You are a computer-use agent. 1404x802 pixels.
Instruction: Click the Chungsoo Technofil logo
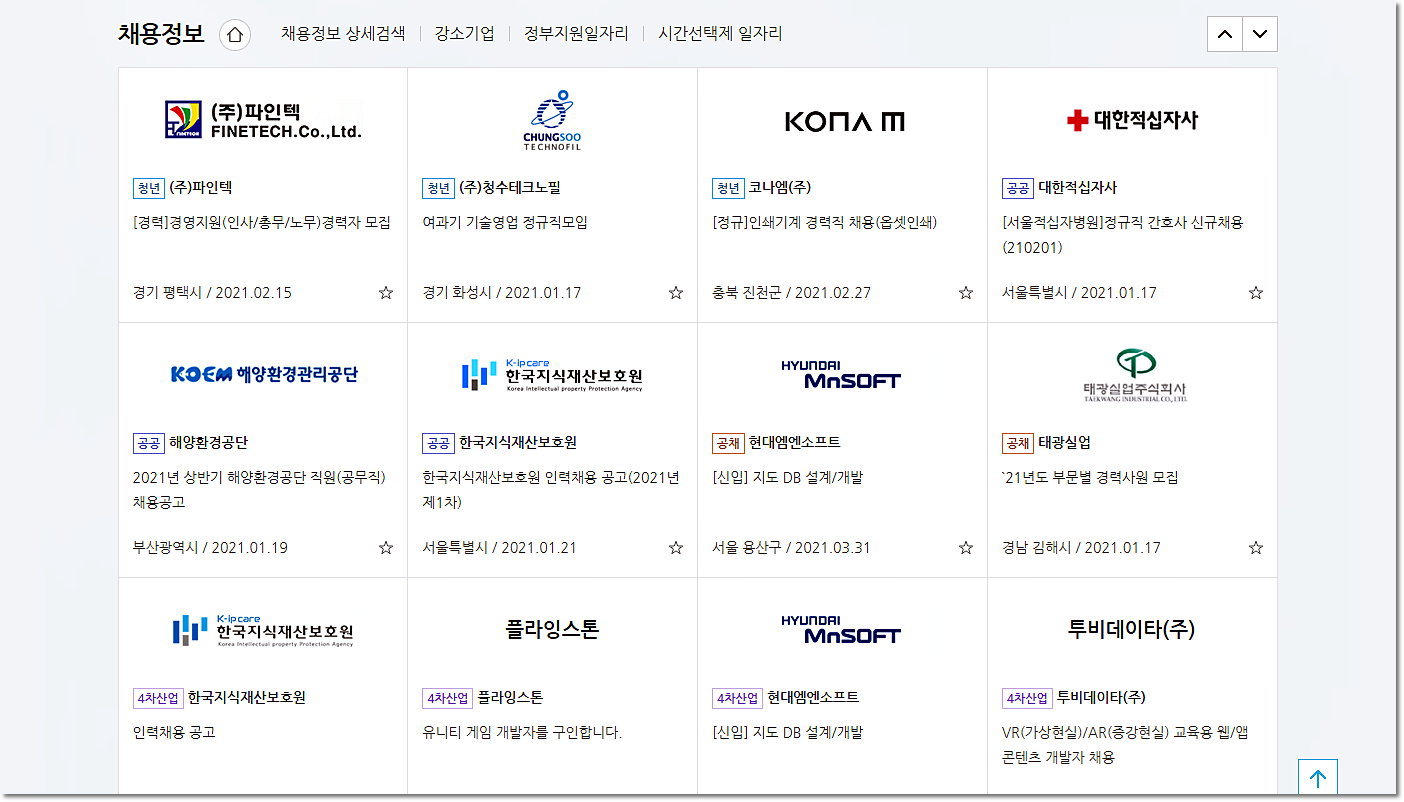552,120
